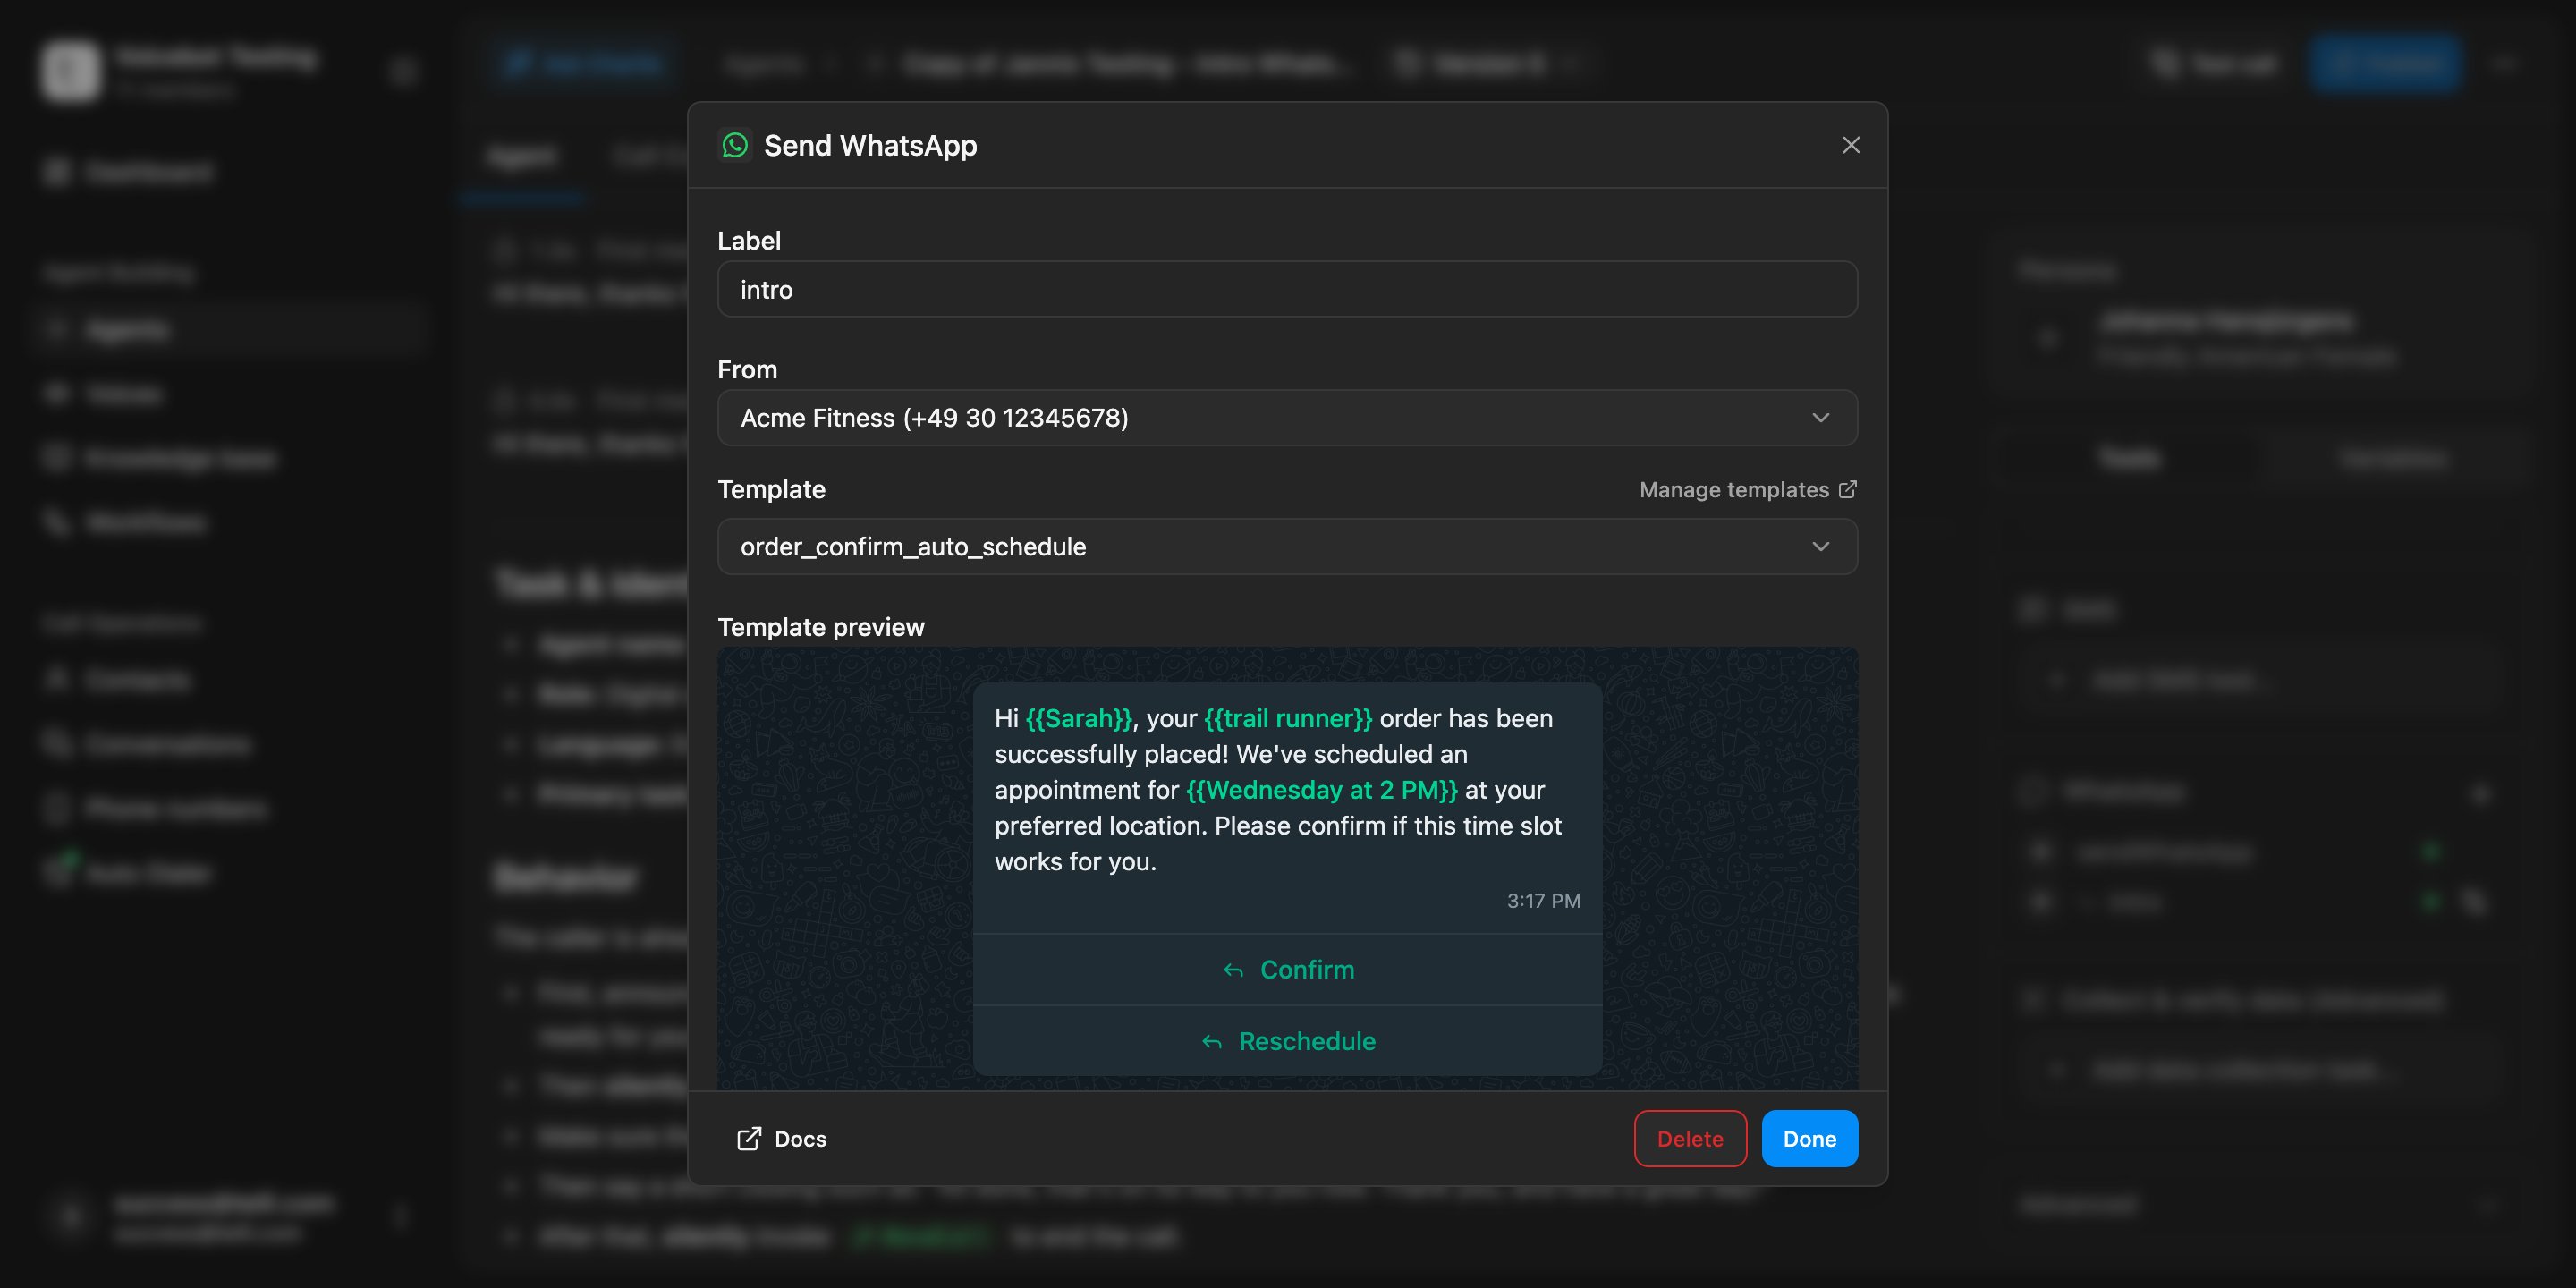Expand the Template field chevron arrow
This screenshot has width=2576, height=1288.
pos(1820,547)
